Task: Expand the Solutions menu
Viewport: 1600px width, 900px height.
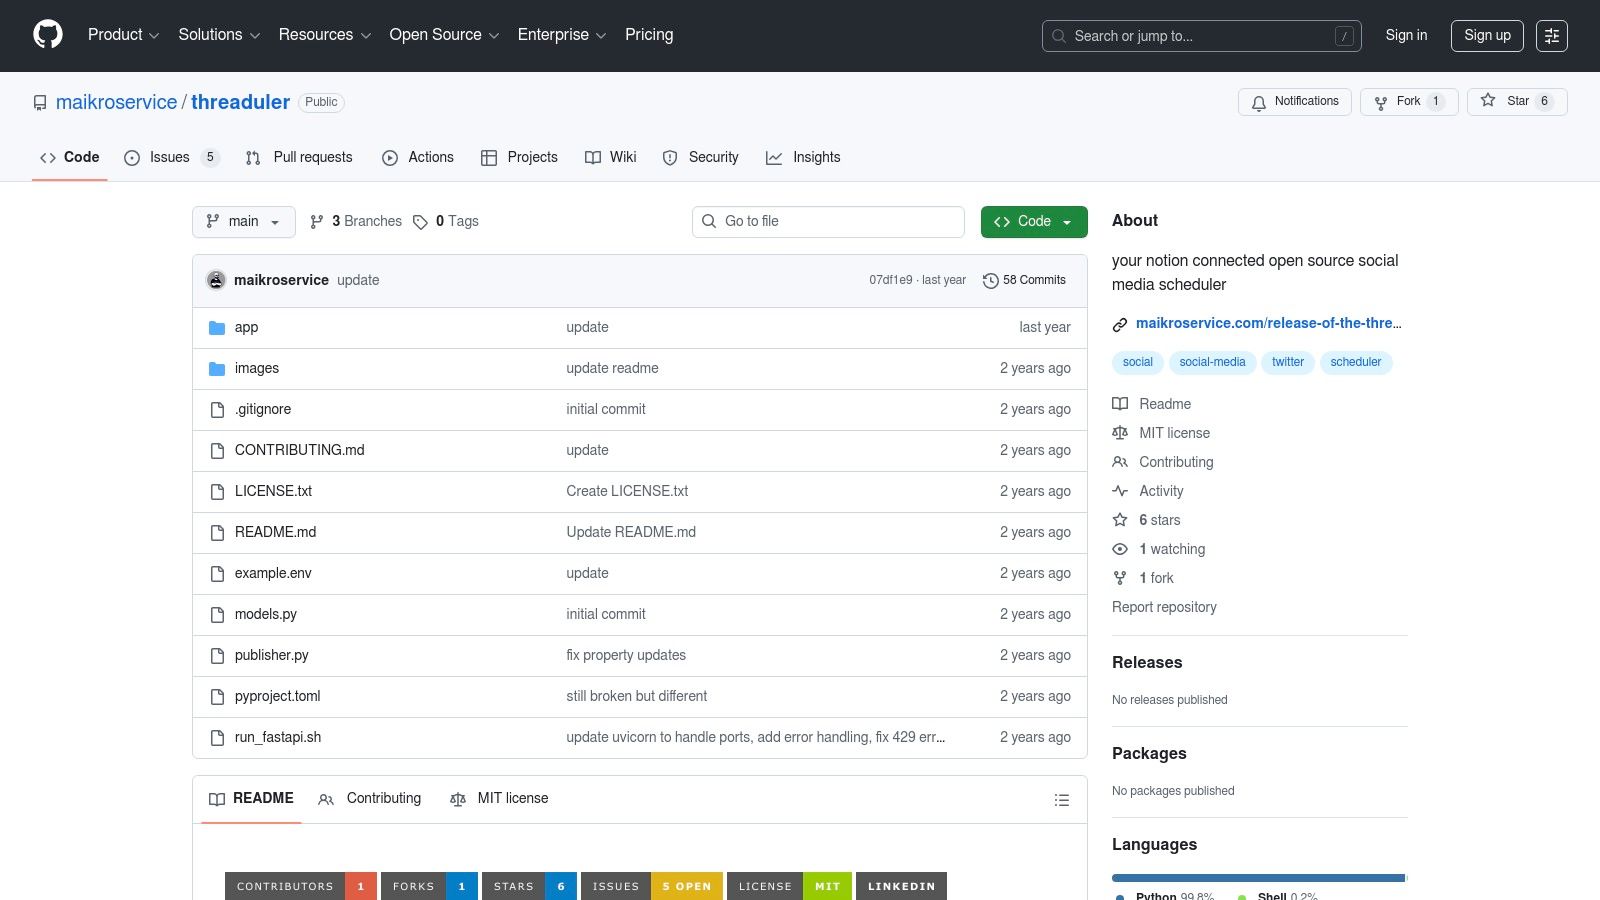Action: click(x=219, y=35)
